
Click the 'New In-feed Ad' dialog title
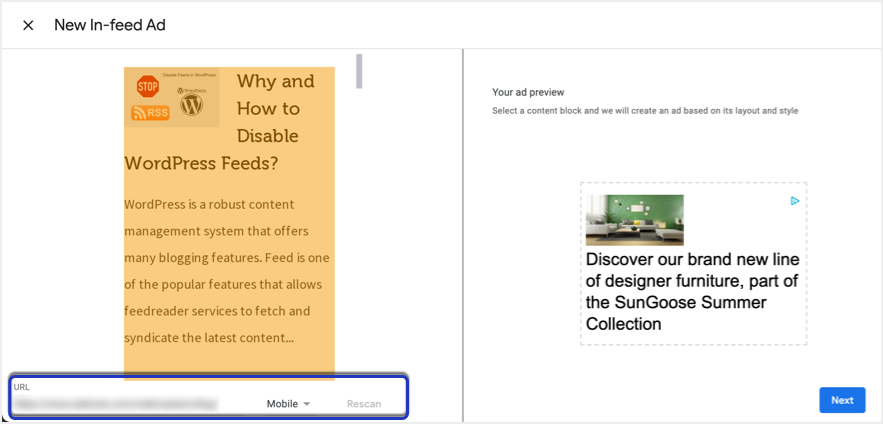[x=110, y=25]
